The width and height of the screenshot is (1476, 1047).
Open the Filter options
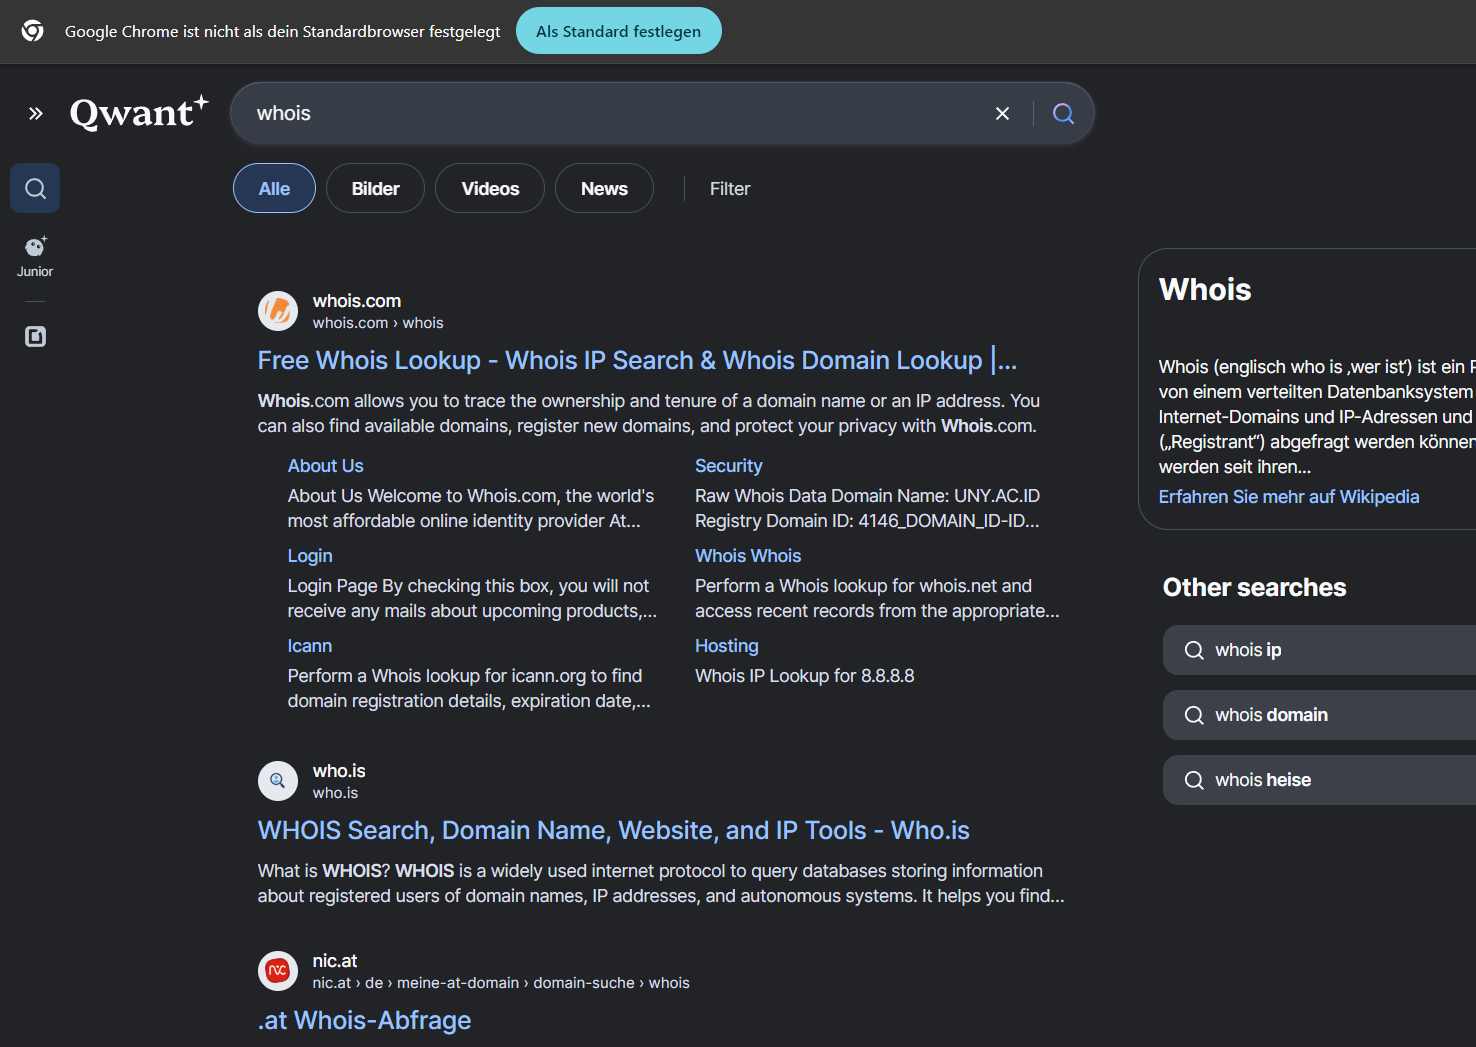tap(730, 189)
